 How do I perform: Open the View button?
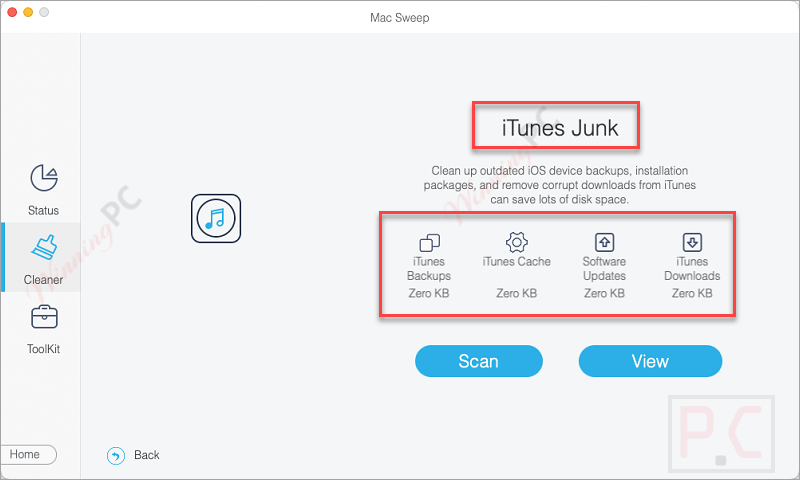pyautogui.click(x=650, y=361)
